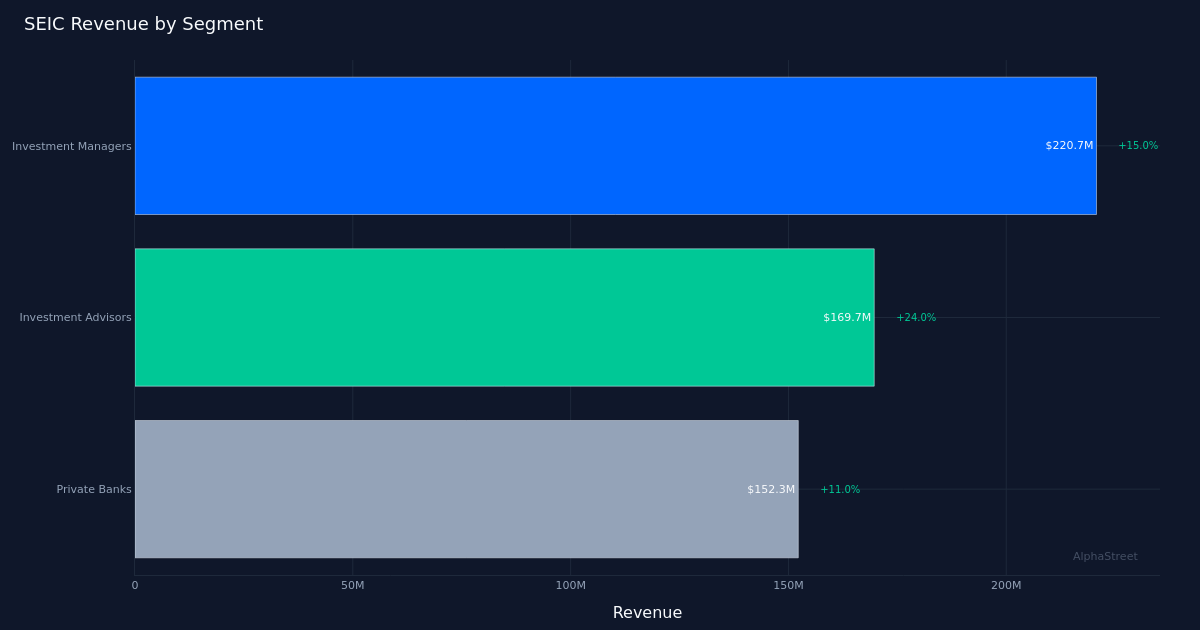This screenshot has width=1200, height=630.
Task: Click the $220.7M value label
Action: [1067, 145]
